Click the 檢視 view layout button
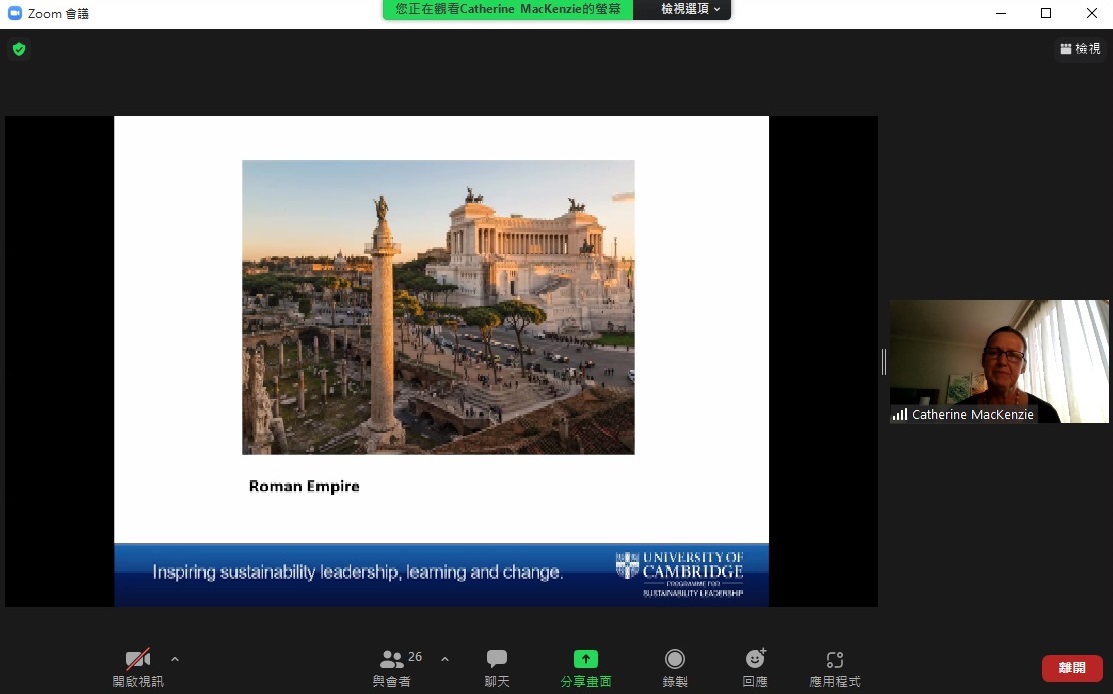 [1080, 49]
